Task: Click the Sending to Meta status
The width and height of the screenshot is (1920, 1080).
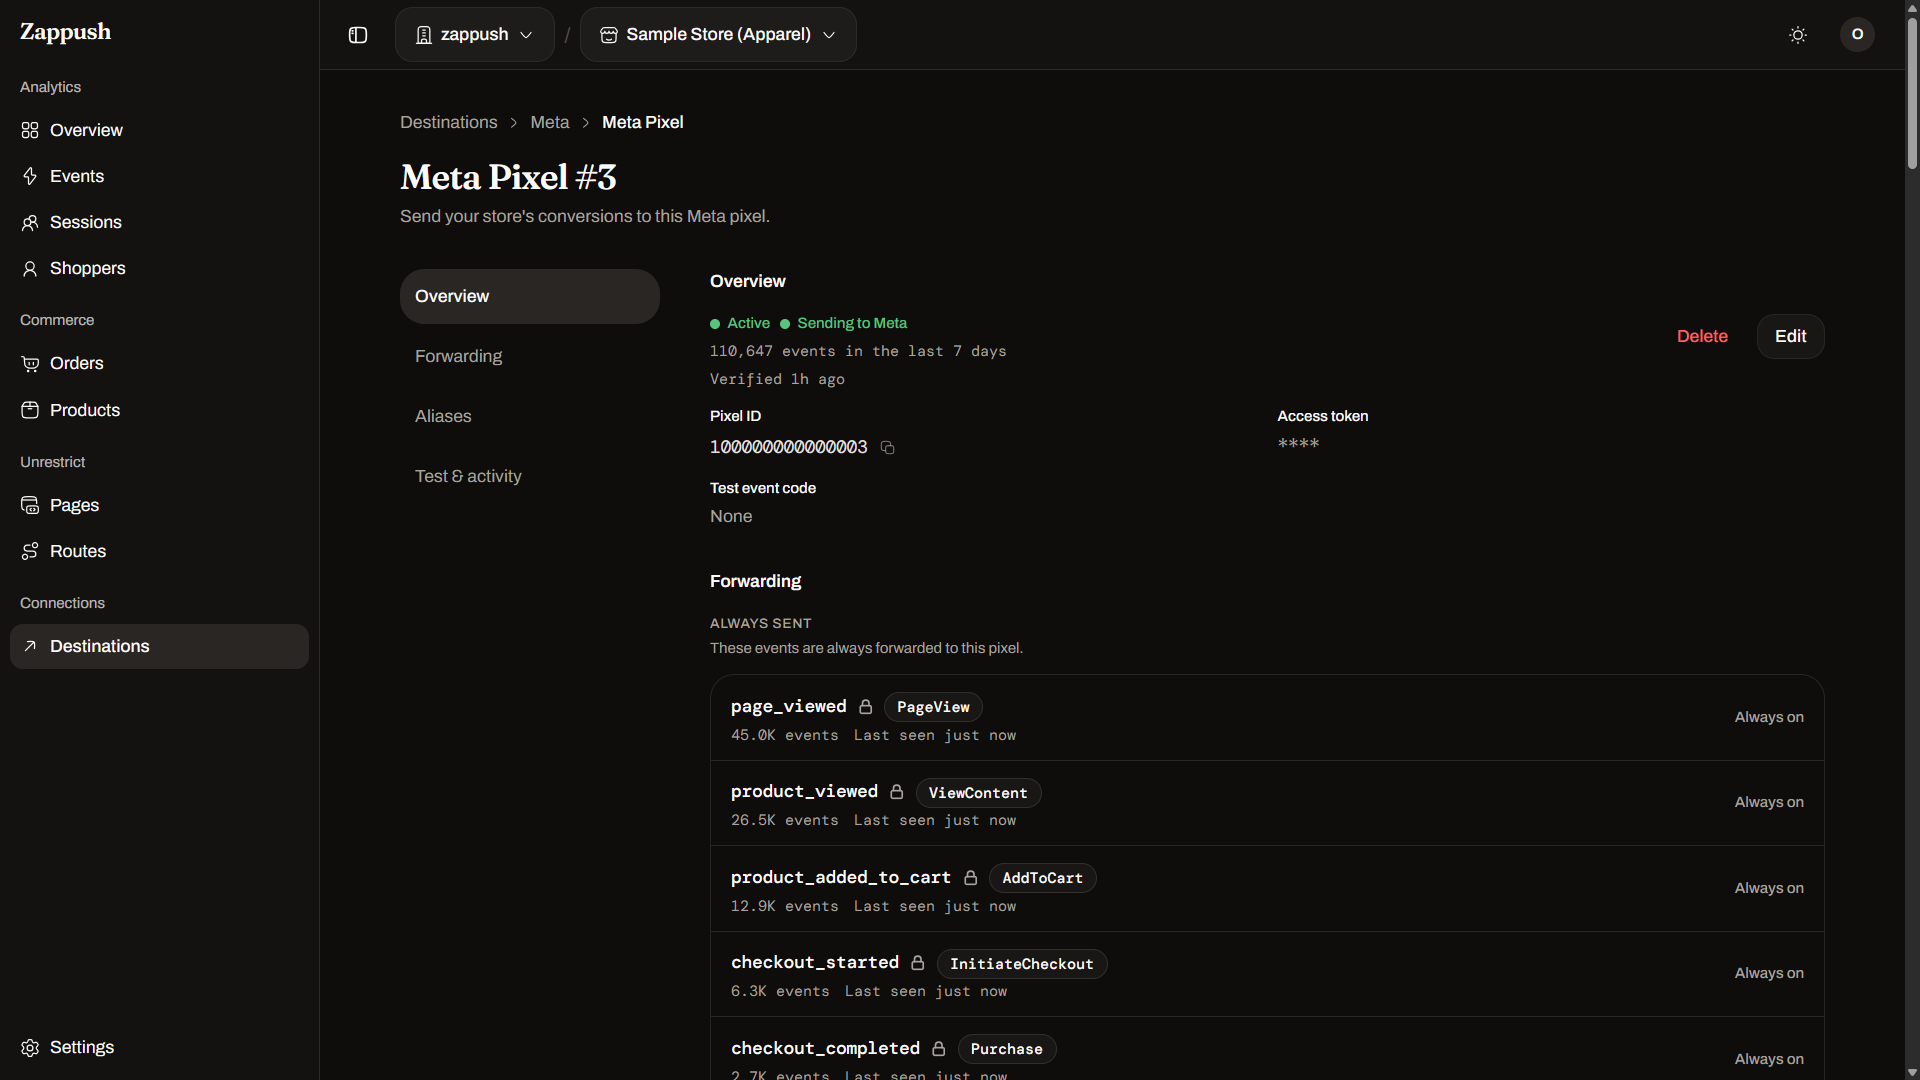Action: 851,323
